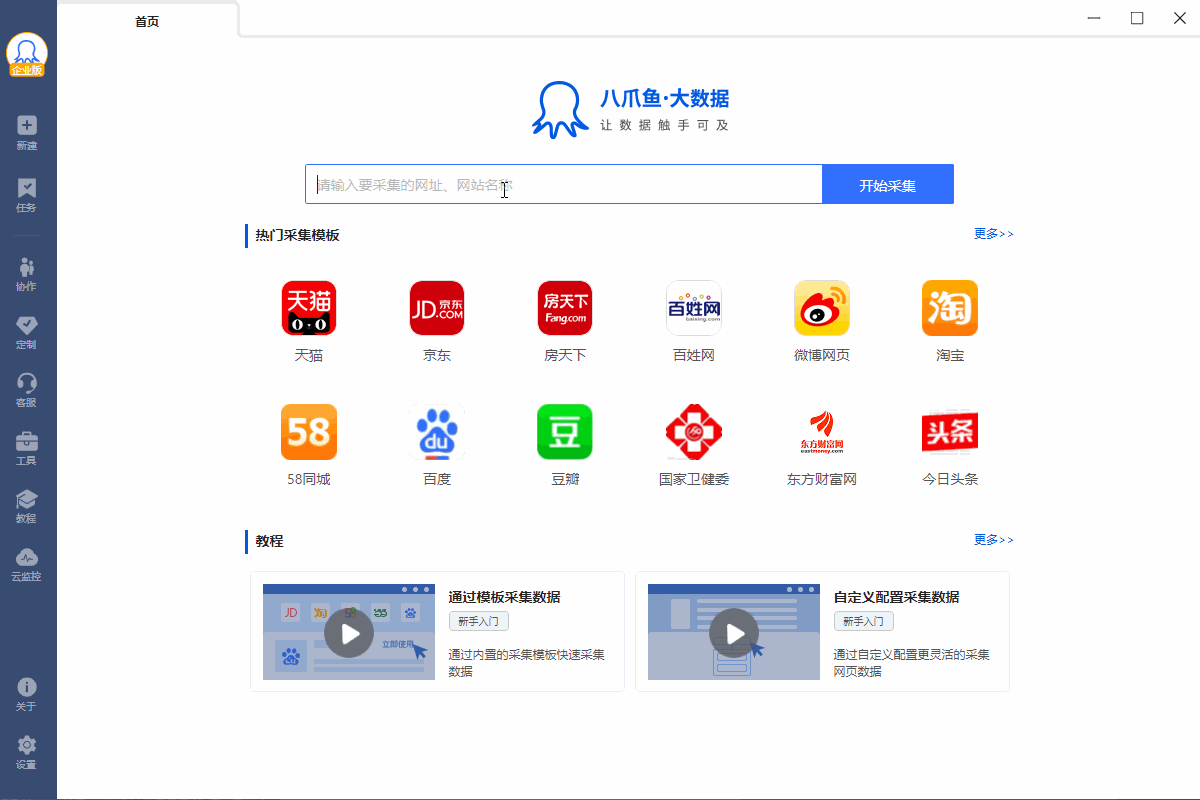This screenshot has width=1200, height=800.
Task: Choose the 京东 JD.com template
Action: point(437,308)
